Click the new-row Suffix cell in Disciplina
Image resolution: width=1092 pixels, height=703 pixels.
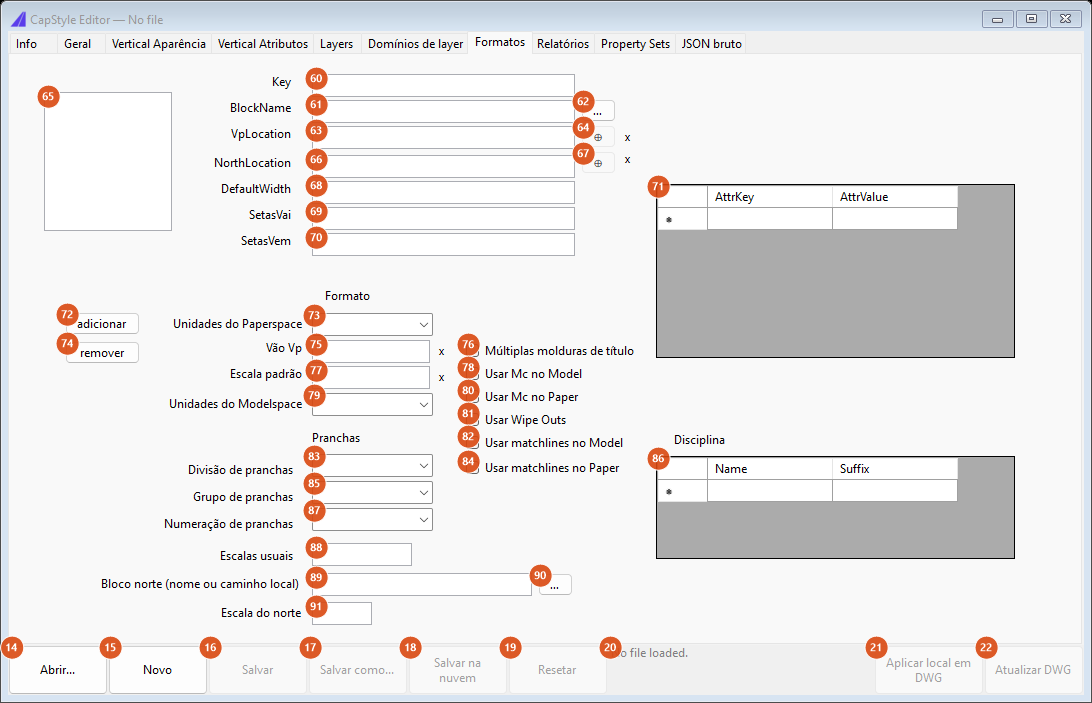pos(895,490)
